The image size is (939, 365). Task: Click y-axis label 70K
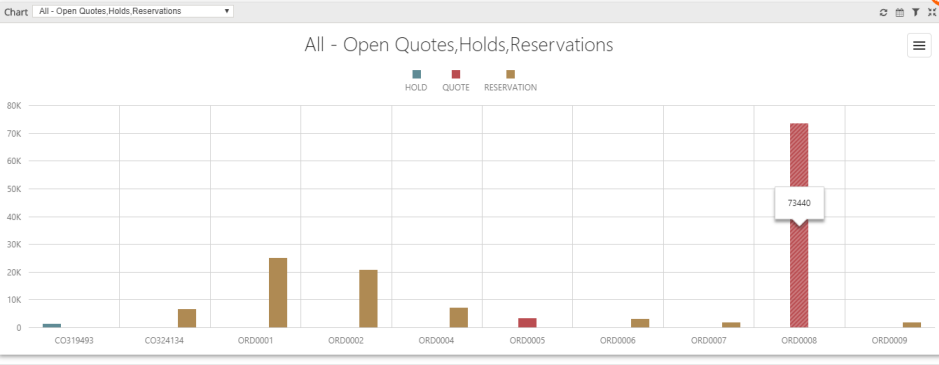(14, 134)
